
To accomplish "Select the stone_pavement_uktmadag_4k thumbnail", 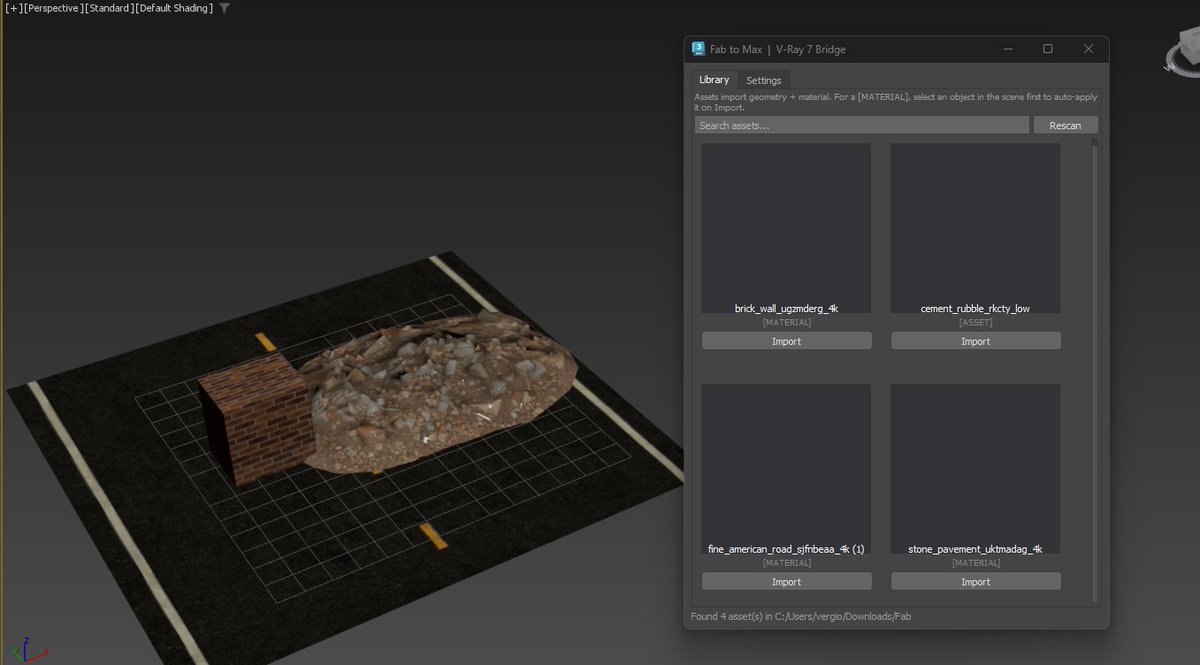I will pyautogui.click(x=975, y=468).
